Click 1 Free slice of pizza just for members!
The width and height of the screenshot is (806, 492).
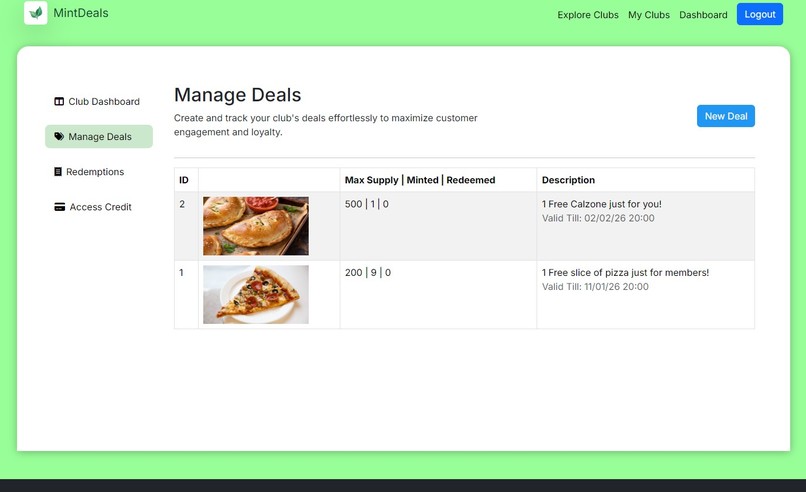click(x=625, y=272)
